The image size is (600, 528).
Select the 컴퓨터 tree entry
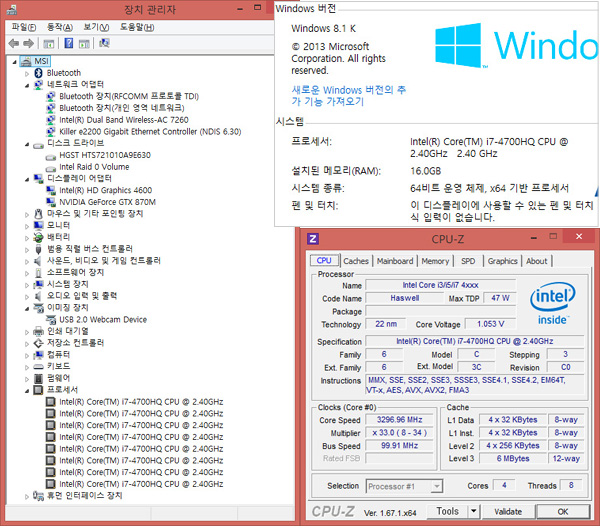coord(58,355)
